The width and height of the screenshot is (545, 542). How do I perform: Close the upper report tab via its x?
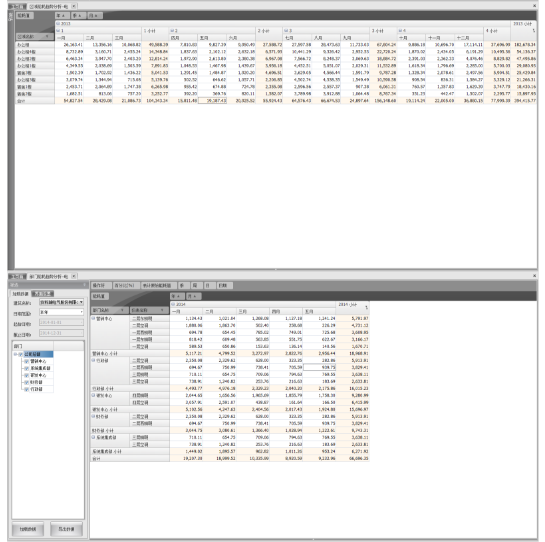pos(74,6)
